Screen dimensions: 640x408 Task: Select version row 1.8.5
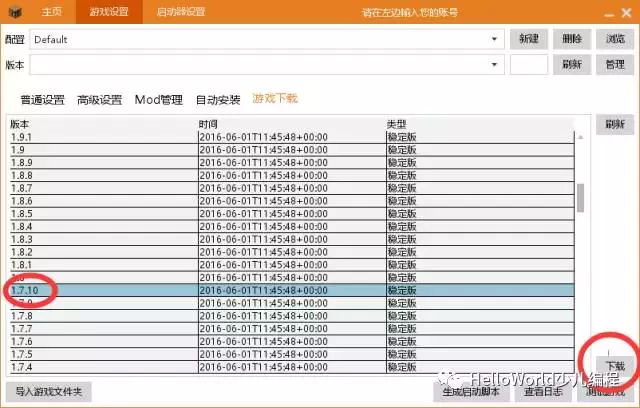click(x=292, y=214)
